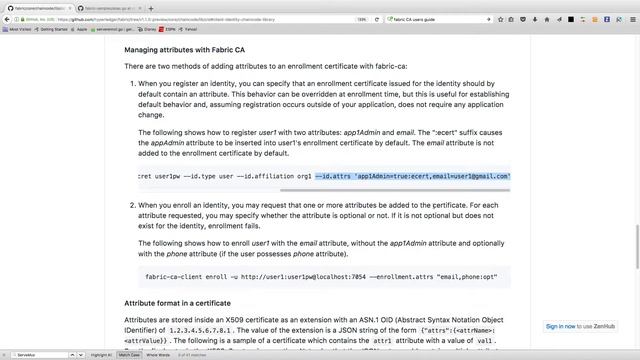This screenshot has height=360, width=640.
Task: Click the blue extension icon in toolbar
Action: (607, 20)
